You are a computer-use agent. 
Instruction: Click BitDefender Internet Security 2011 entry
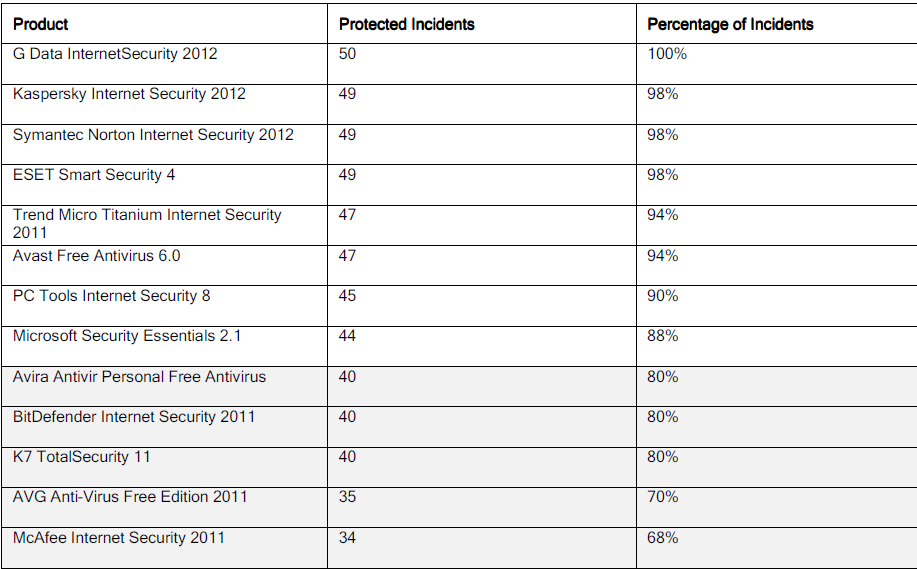pos(134,416)
